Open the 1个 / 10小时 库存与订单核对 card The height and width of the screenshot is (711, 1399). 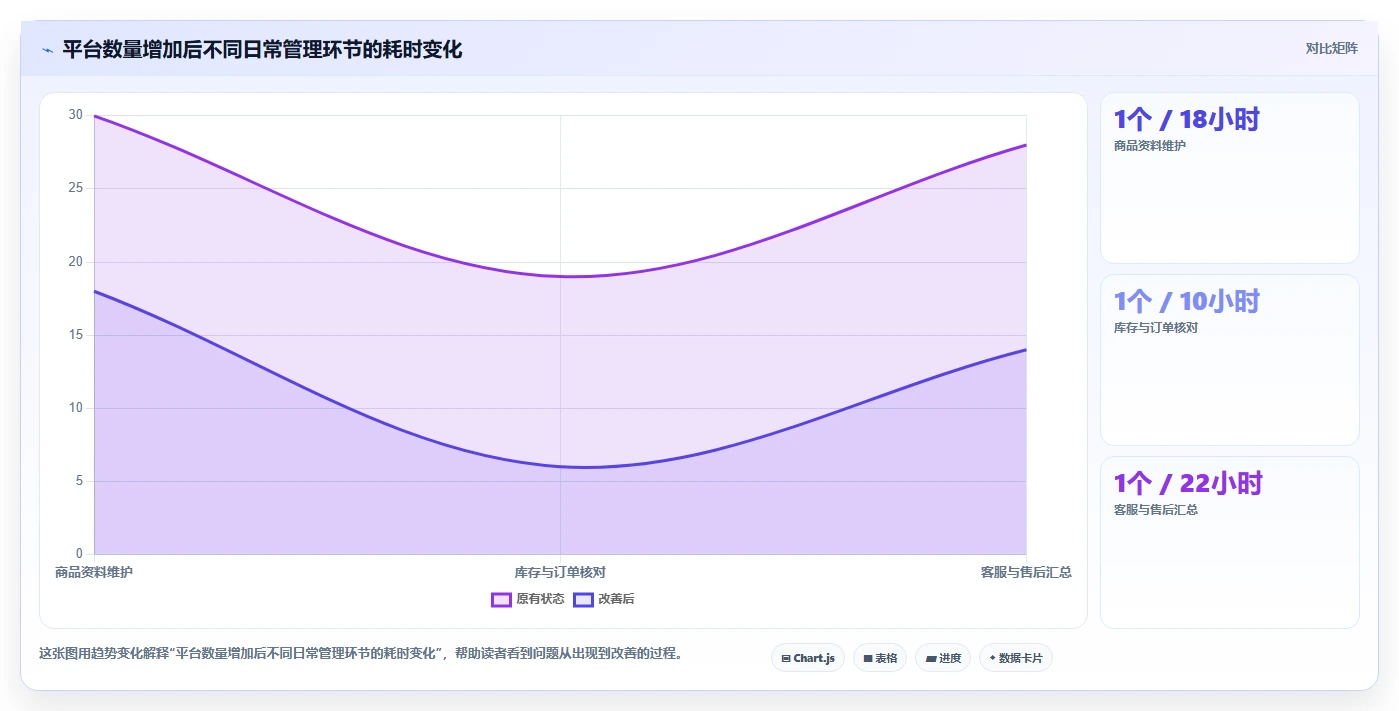pyautogui.click(x=1229, y=360)
